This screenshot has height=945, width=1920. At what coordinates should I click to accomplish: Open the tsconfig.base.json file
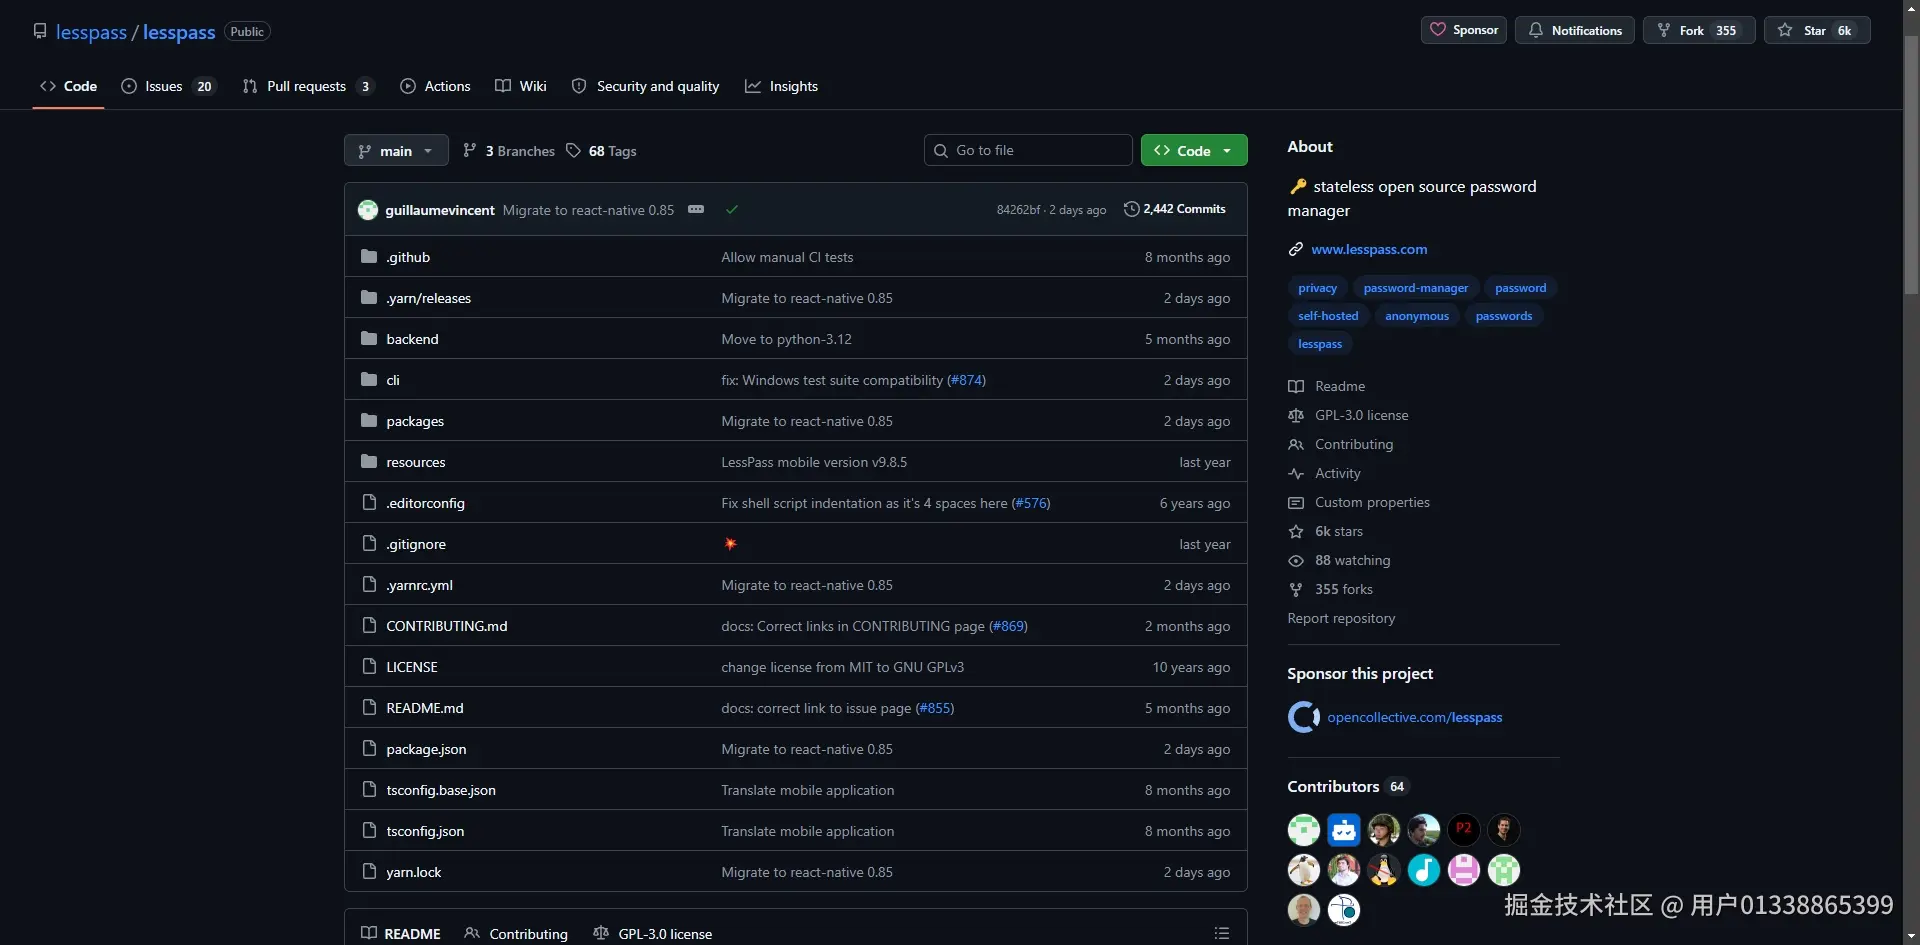pos(441,790)
